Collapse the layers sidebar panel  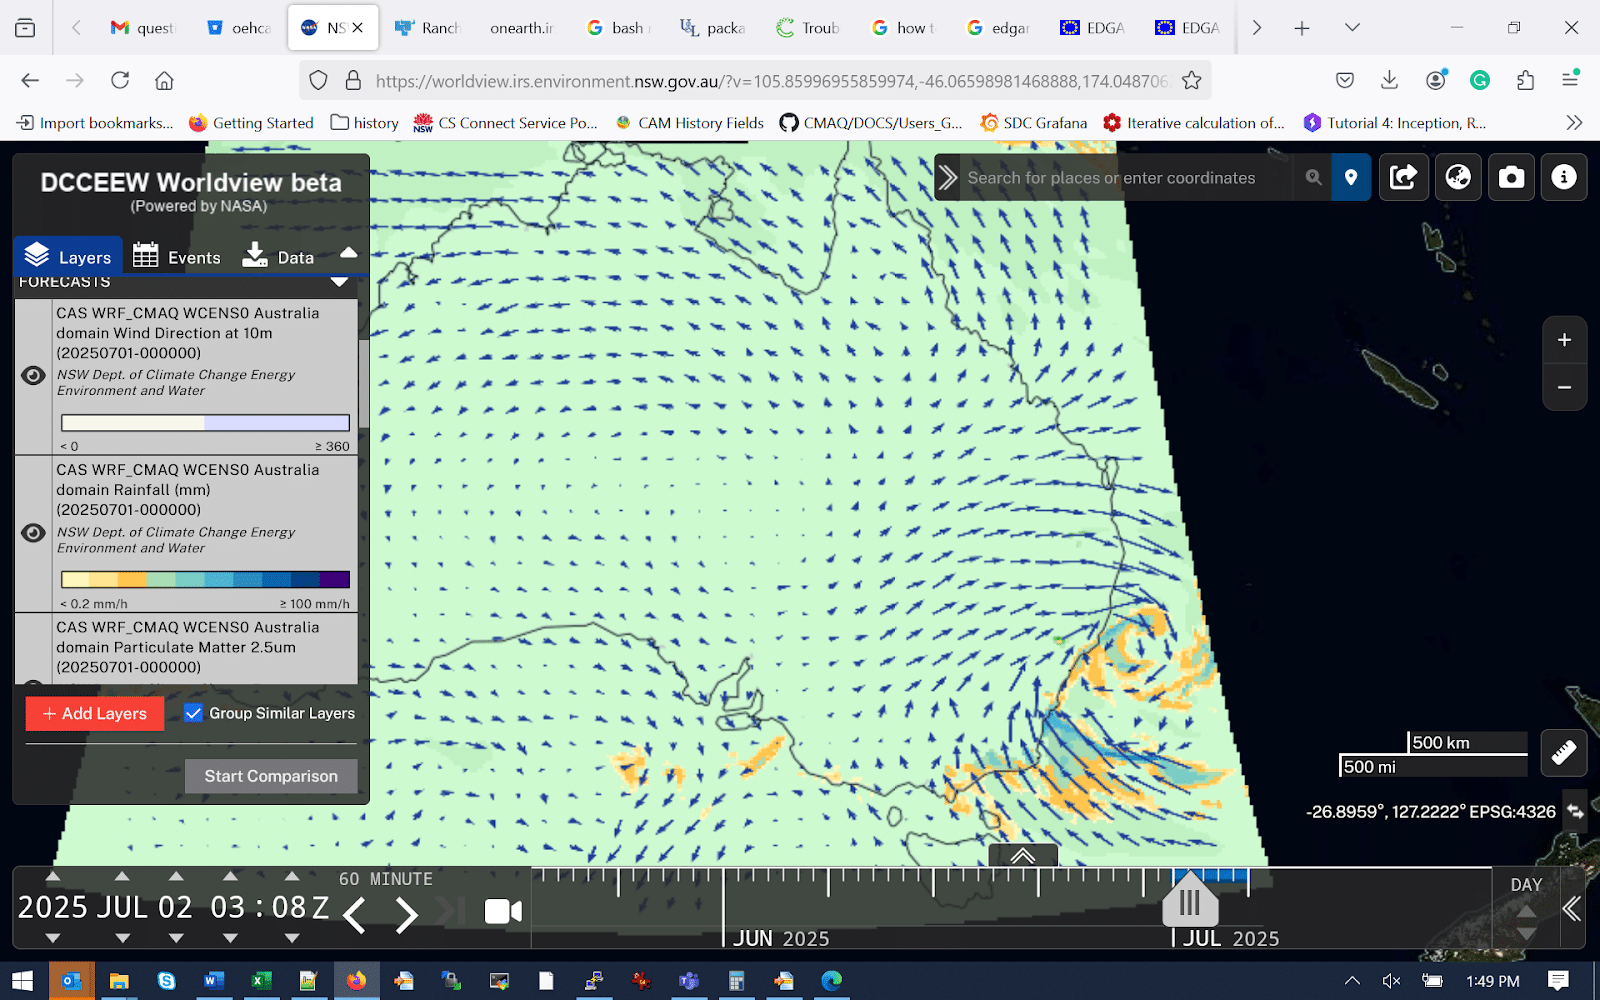point(348,253)
